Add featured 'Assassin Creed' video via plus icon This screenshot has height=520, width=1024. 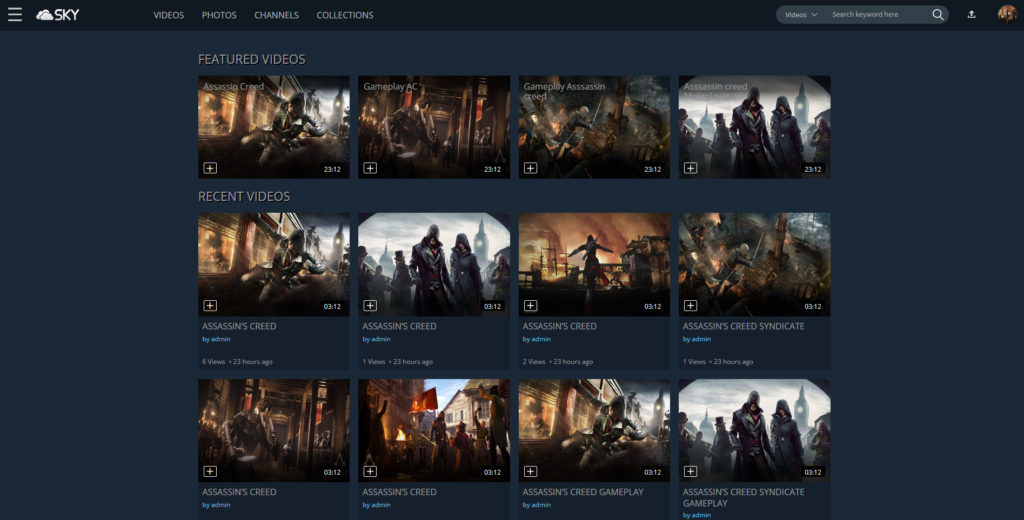pos(210,169)
